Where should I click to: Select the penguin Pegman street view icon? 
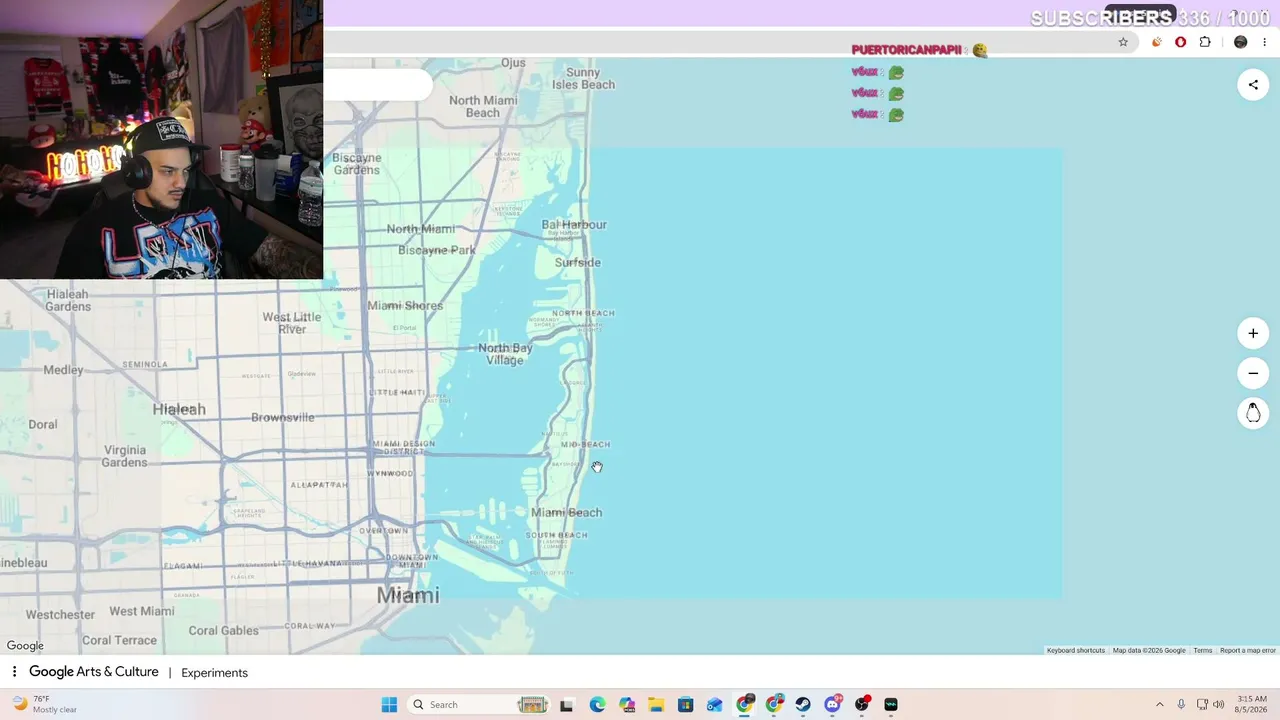(x=1253, y=413)
